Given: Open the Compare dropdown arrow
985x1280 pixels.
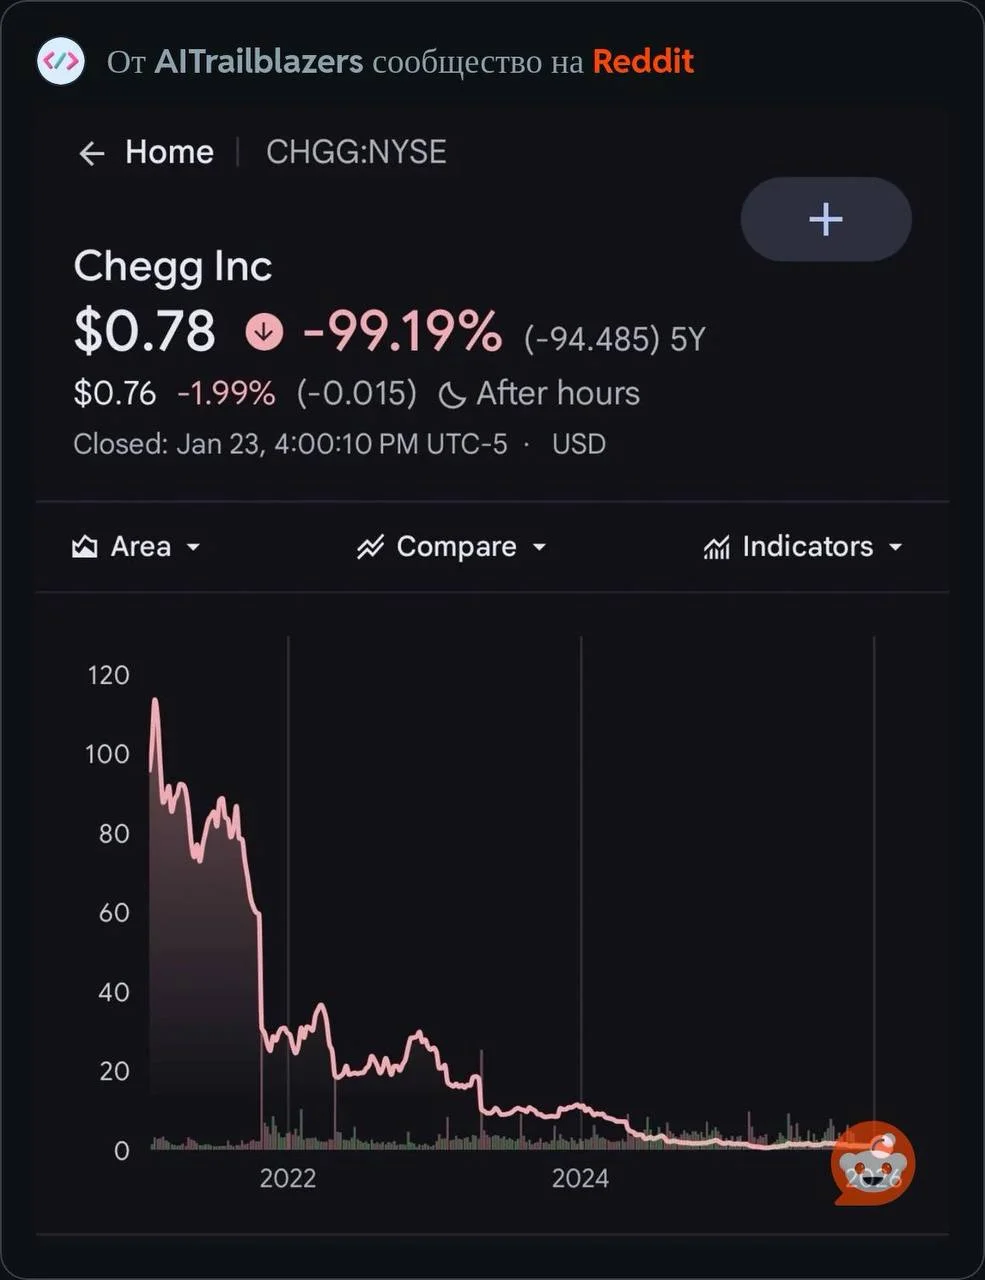Looking at the screenshot, I should tap(540, 547).
